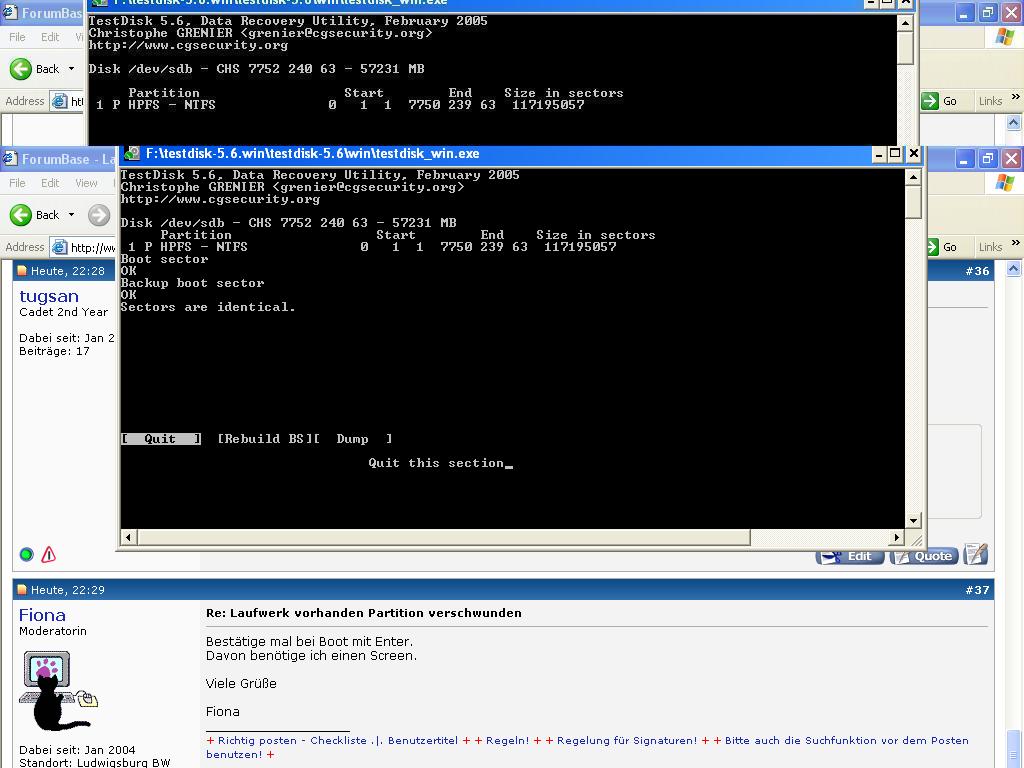
Task: Open Regelung für Signaturen! link
Action: pyautogui.click(x=627, y=741)
